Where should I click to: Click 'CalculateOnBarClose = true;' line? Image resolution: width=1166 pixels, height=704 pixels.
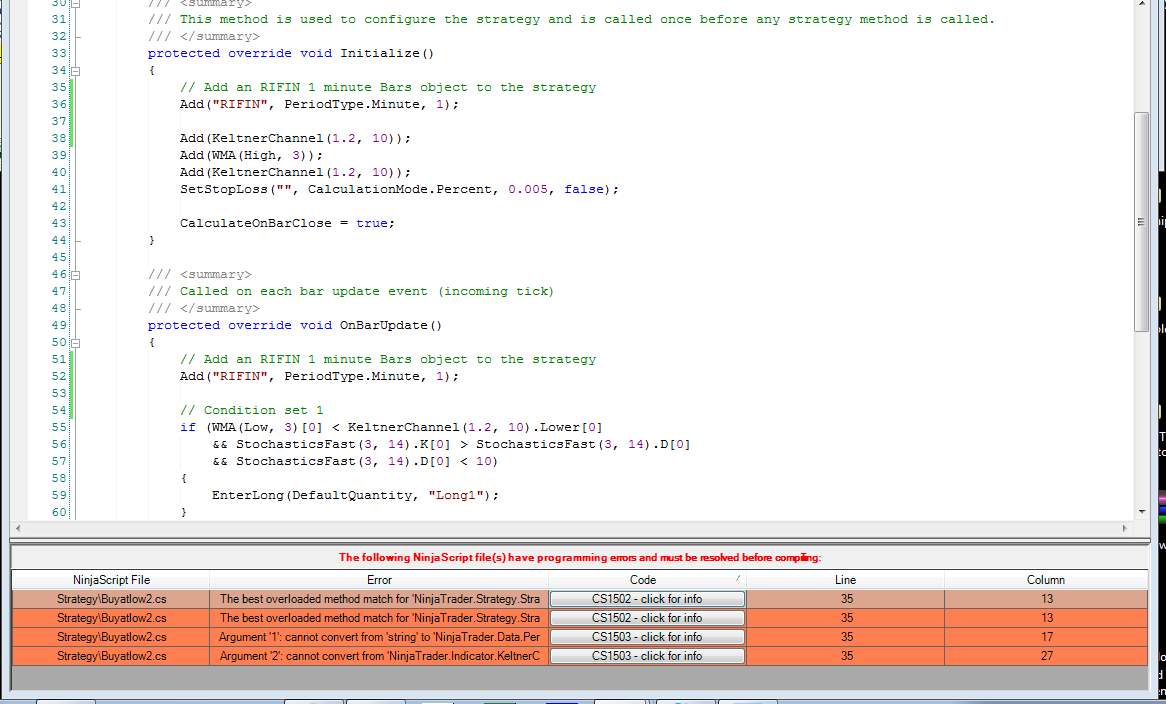click(x=287, y=223)
